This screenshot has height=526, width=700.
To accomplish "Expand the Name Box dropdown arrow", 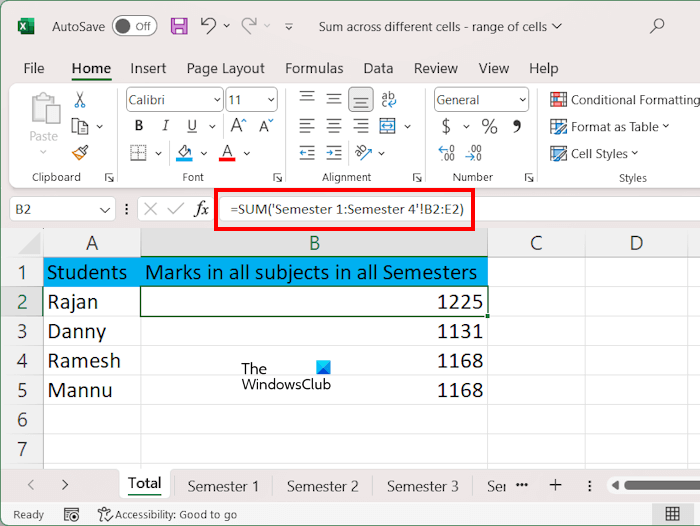I will pos(105,210).
